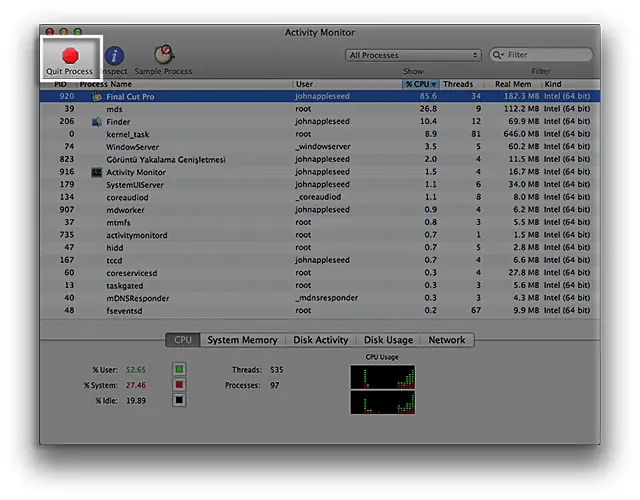Click the magnifier icon in Filter field
The height and width of the screenshot is (500, 640).
coord(498,55)
